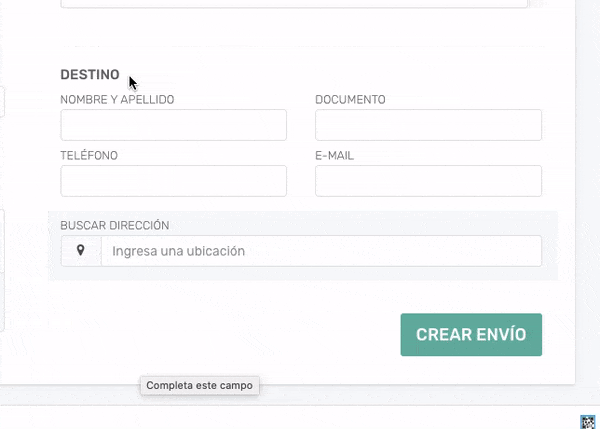Click the DOCUMENTO label text
Screen dimensions: 600x429
350,100
